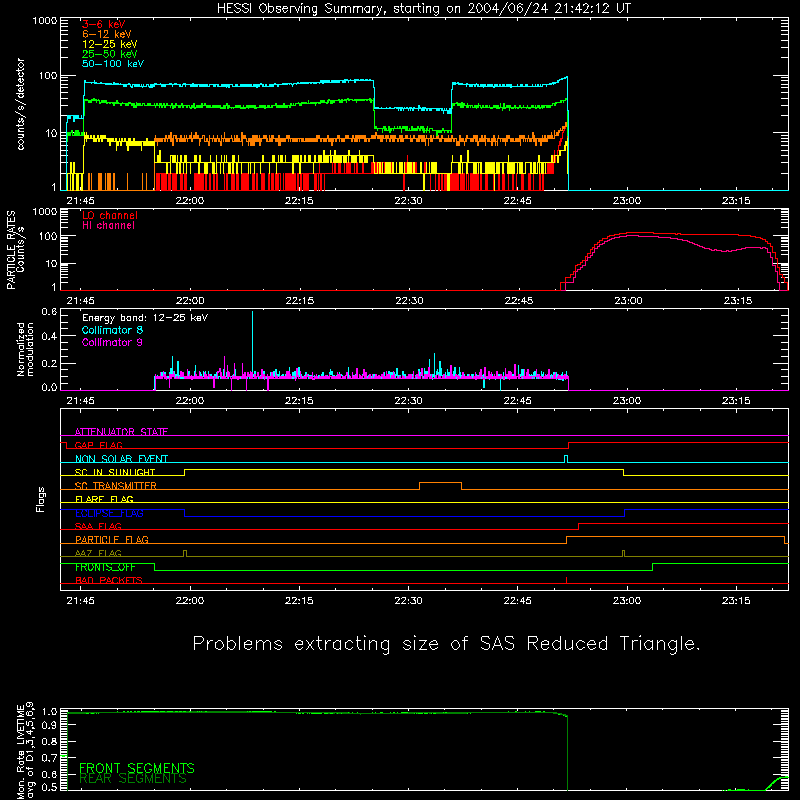Click the PARTICLE FLAG label

pos(112,539)
